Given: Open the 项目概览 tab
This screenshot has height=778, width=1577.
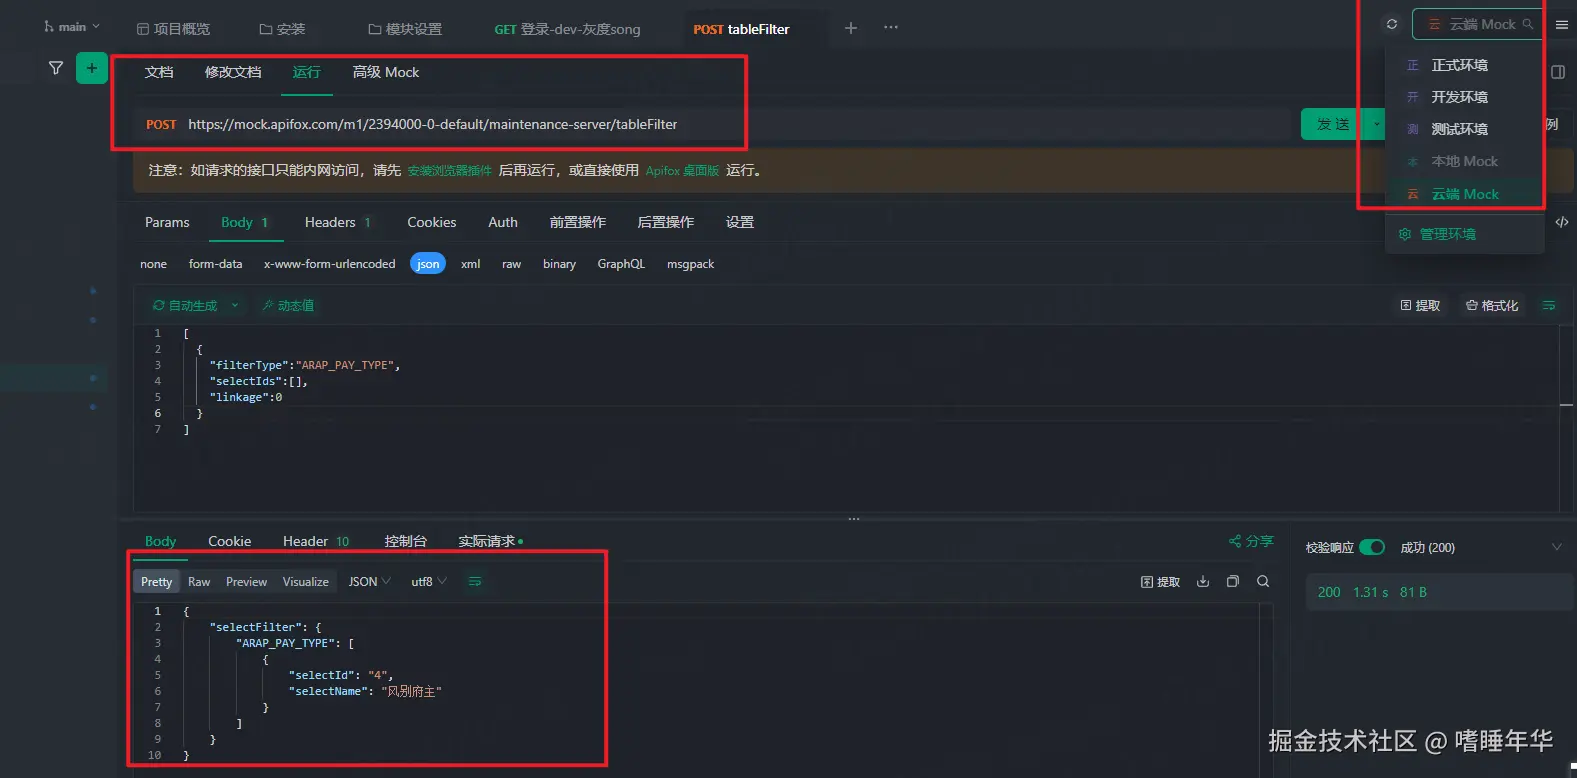Looking at the screenshot, I should (x=174, y=29).
